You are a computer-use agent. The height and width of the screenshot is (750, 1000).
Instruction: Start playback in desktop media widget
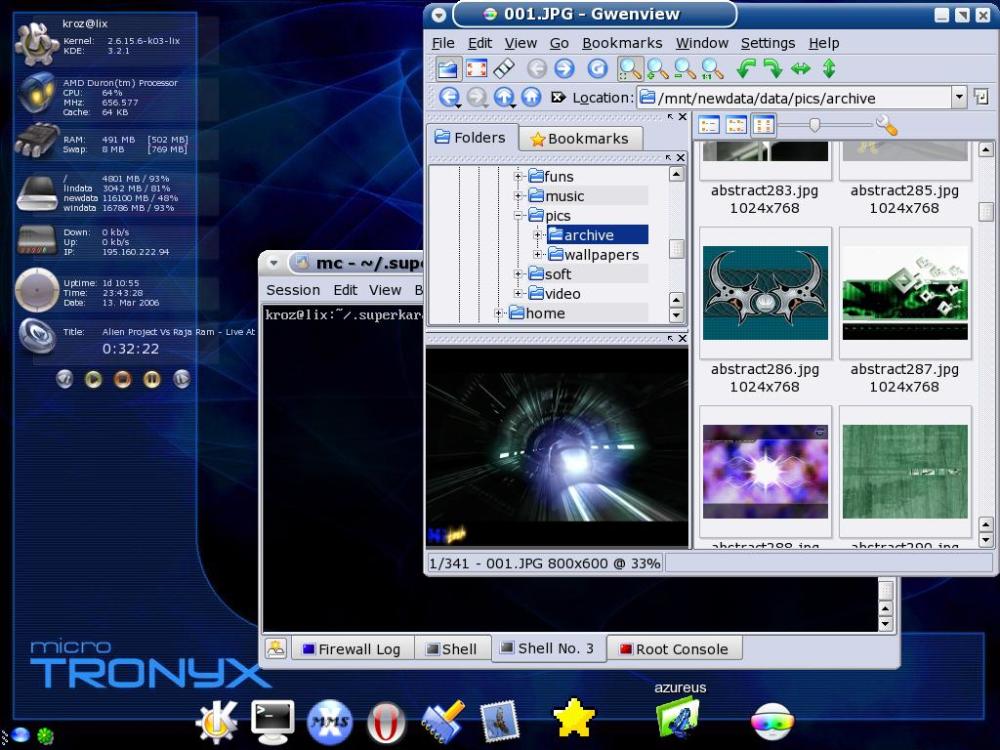point(94,379)
